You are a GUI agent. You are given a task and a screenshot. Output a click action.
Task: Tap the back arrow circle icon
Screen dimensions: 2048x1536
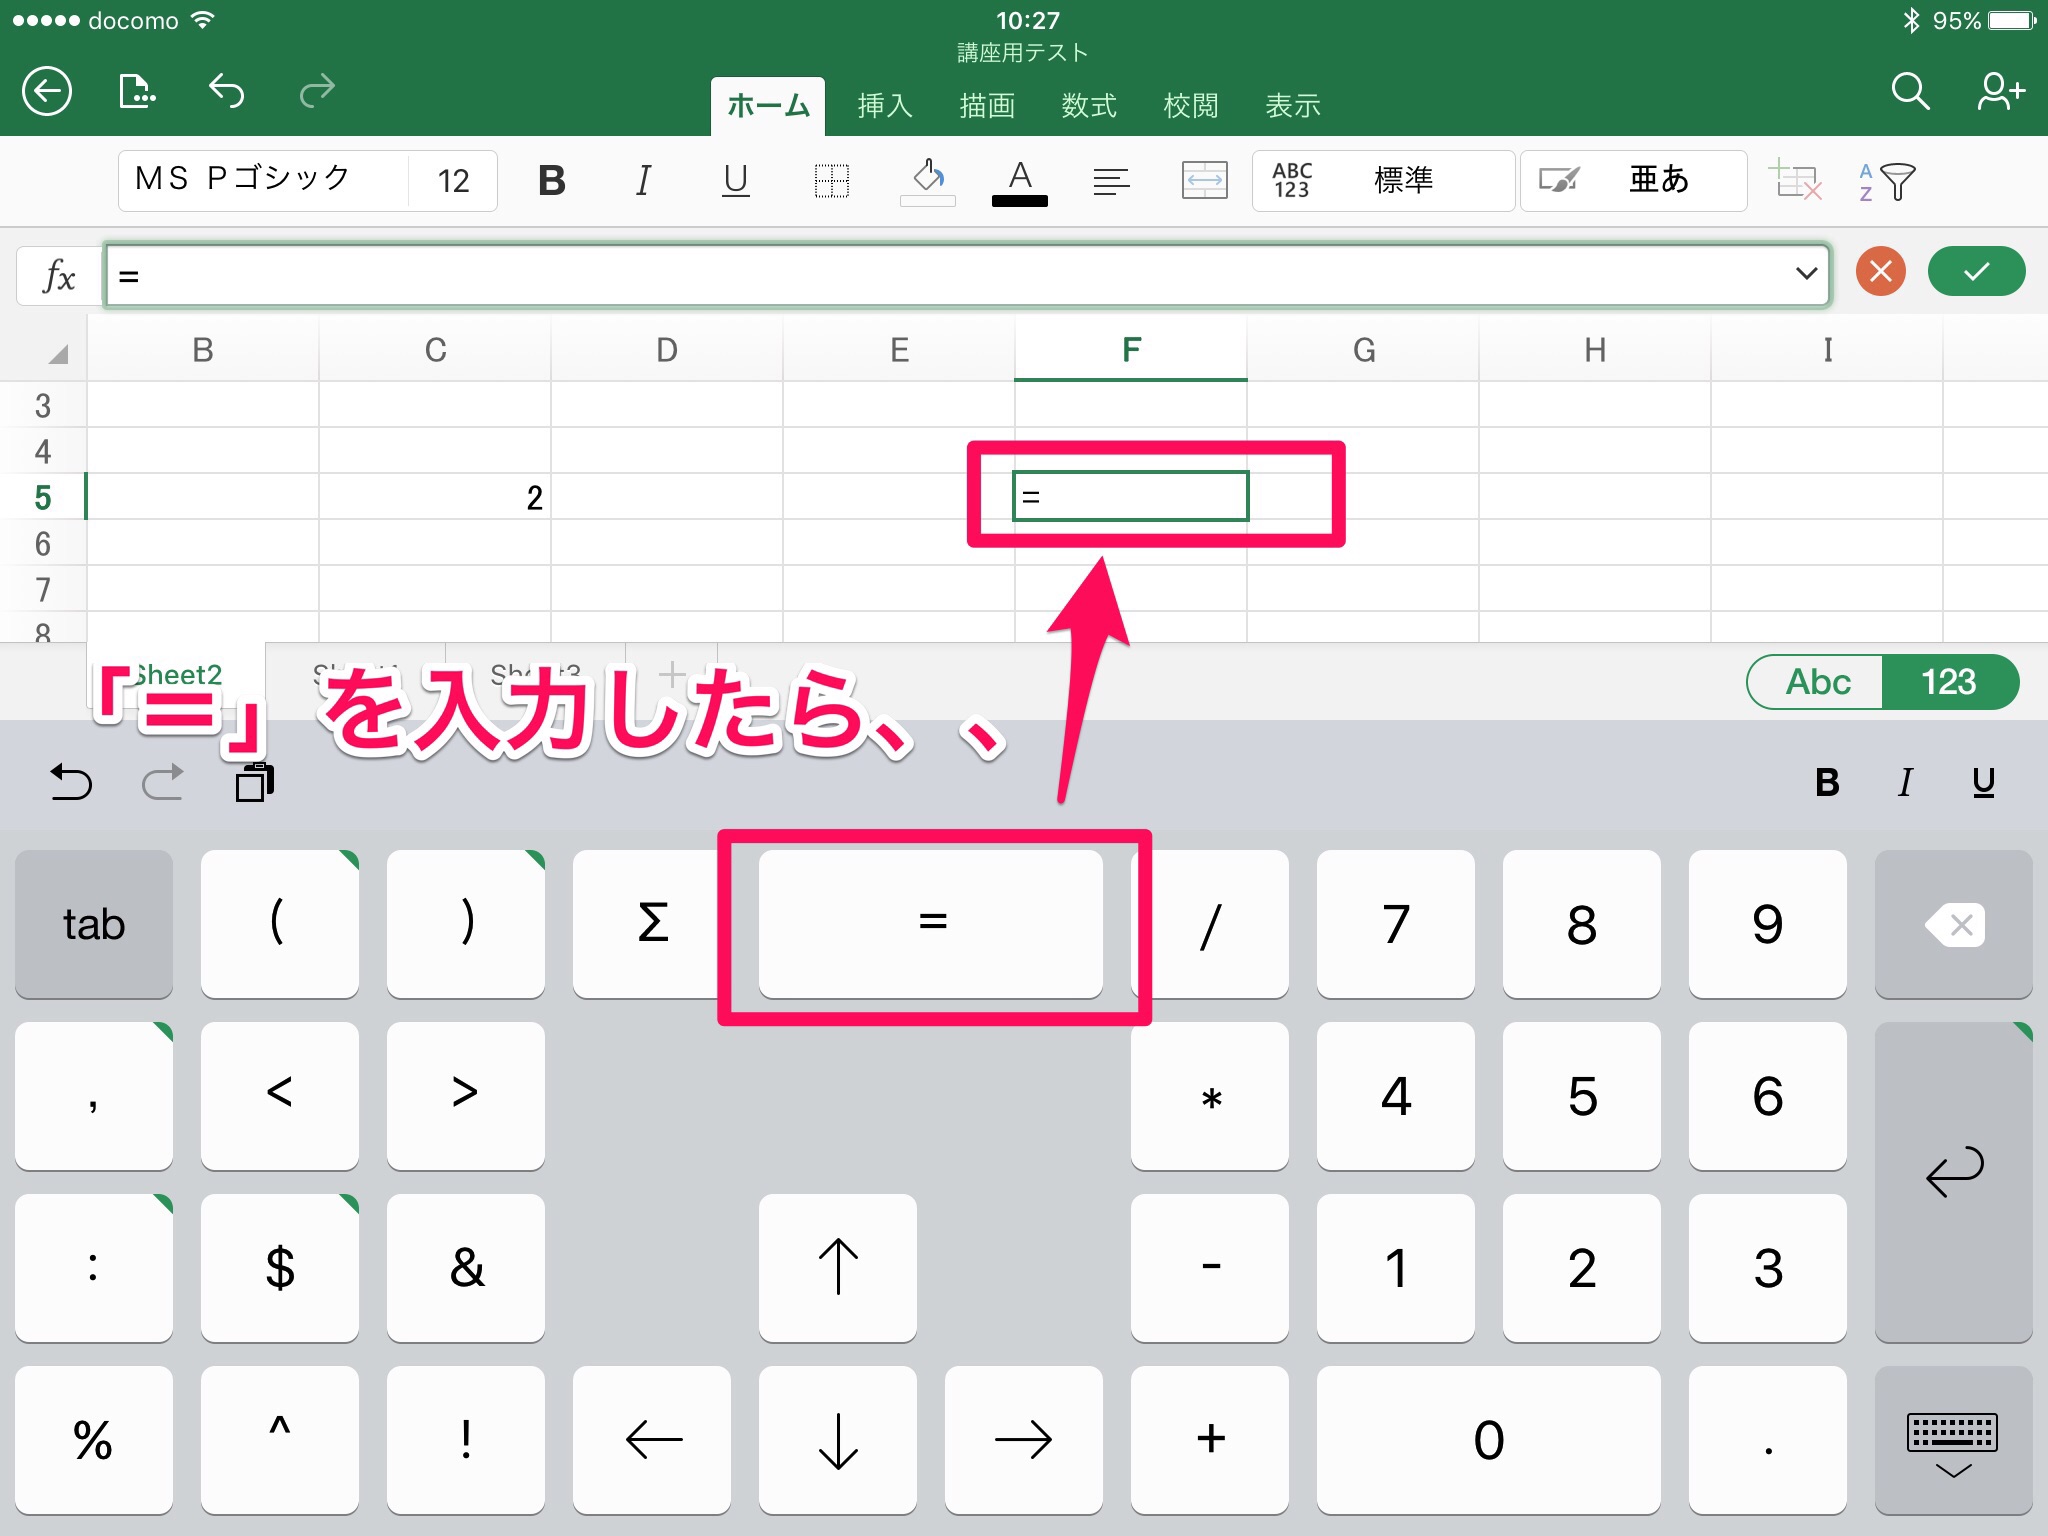click(47, 92)
